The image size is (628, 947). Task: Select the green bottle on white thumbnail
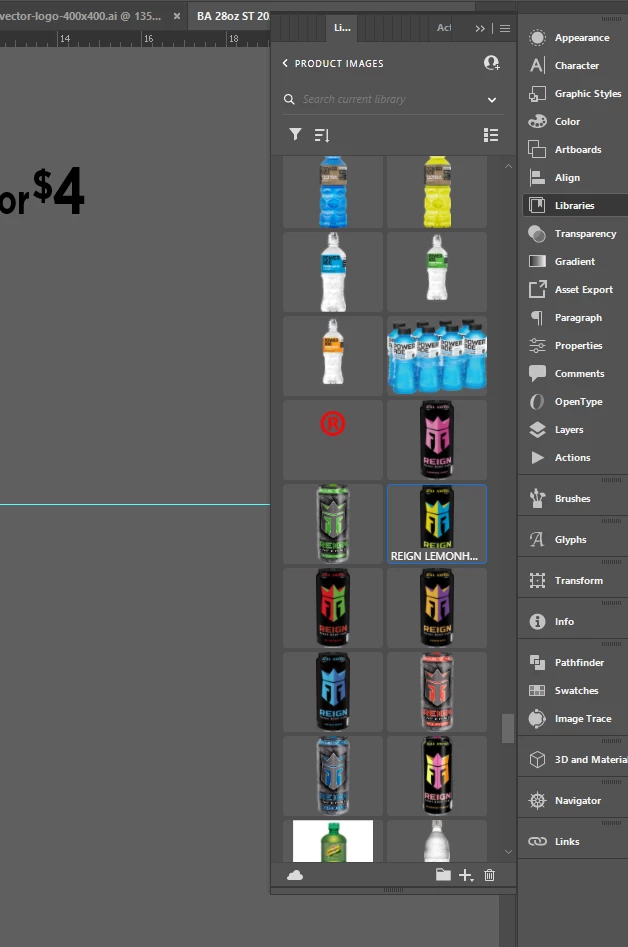(333, 841)
